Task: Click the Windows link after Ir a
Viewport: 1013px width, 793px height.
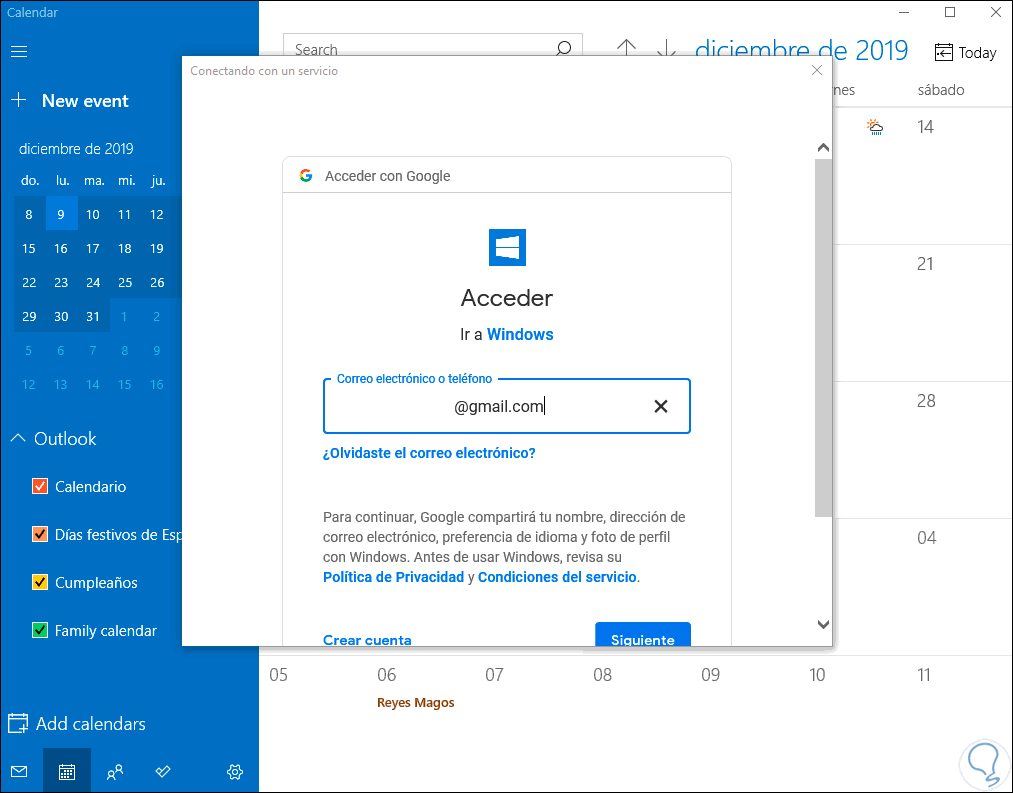Action: coord(520,334)
